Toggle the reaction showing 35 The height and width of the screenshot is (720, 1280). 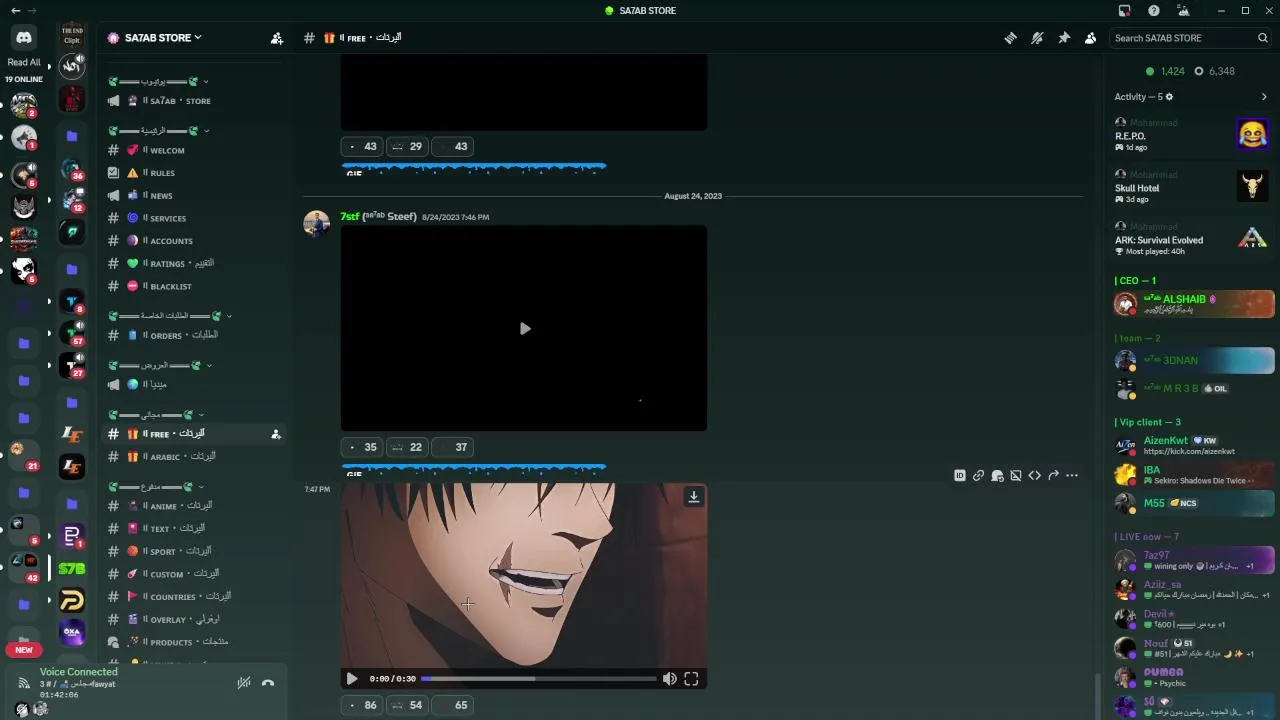point(362,447)
